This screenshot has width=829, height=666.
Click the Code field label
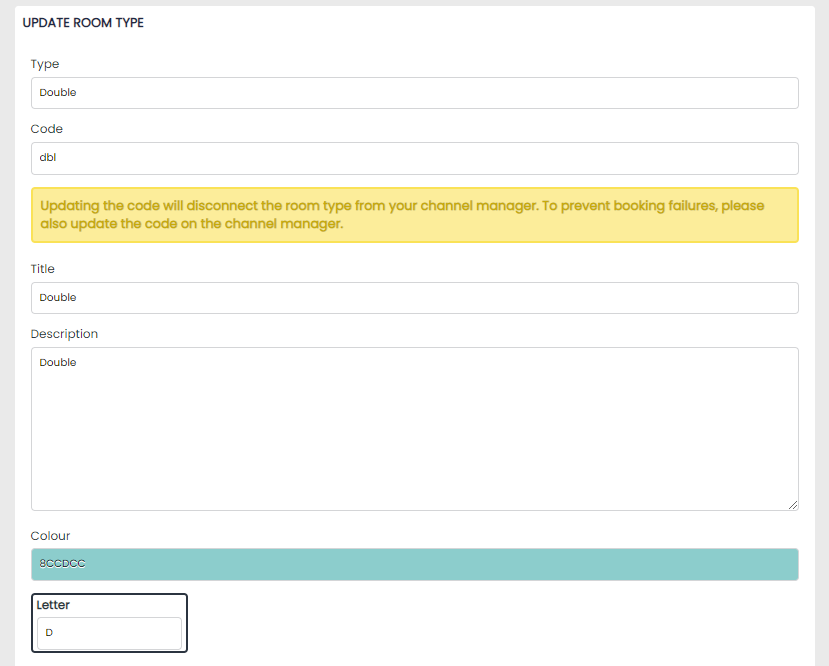click(x=47, y=129)
